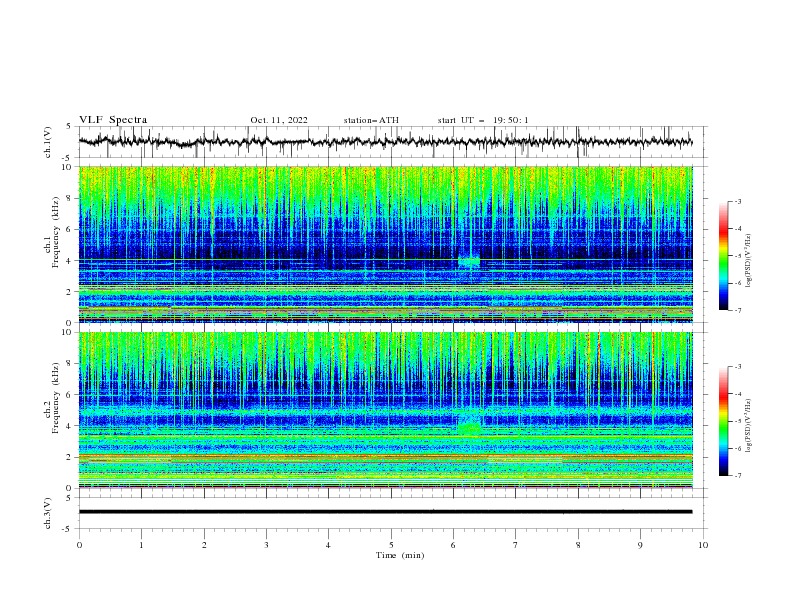792x612 pixels.
Task: Click the bright 4 kHz burst in ch.1 spectrogram
Action: click(469, 262)
